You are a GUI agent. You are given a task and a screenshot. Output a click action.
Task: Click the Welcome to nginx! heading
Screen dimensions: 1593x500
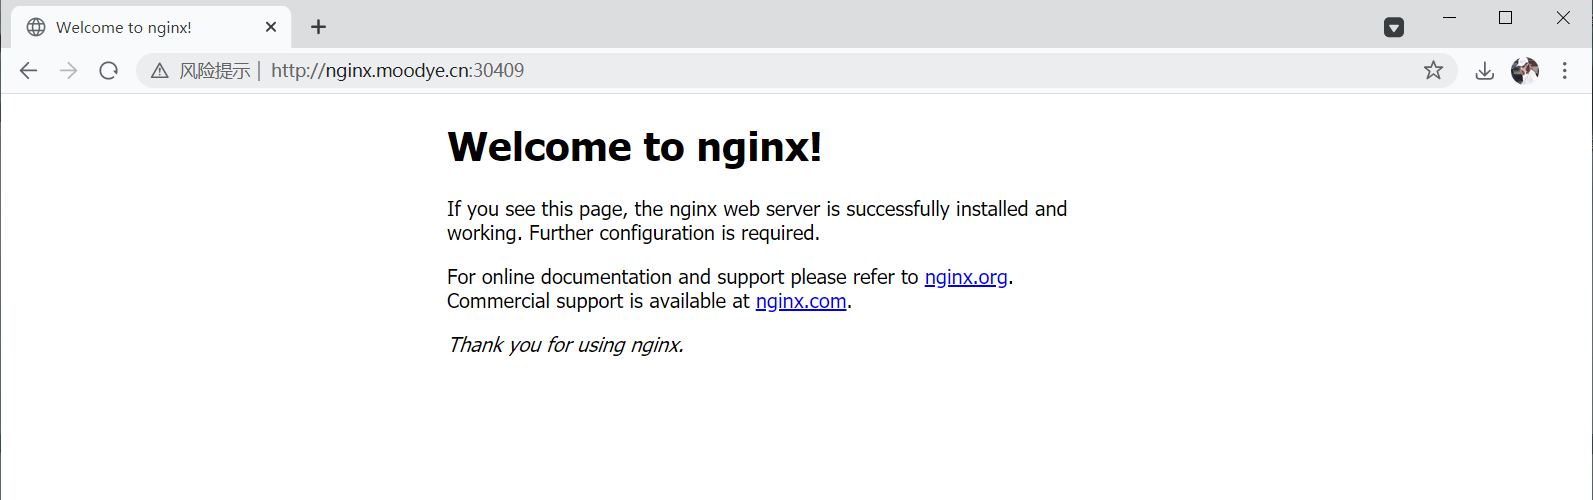point(635,147)
